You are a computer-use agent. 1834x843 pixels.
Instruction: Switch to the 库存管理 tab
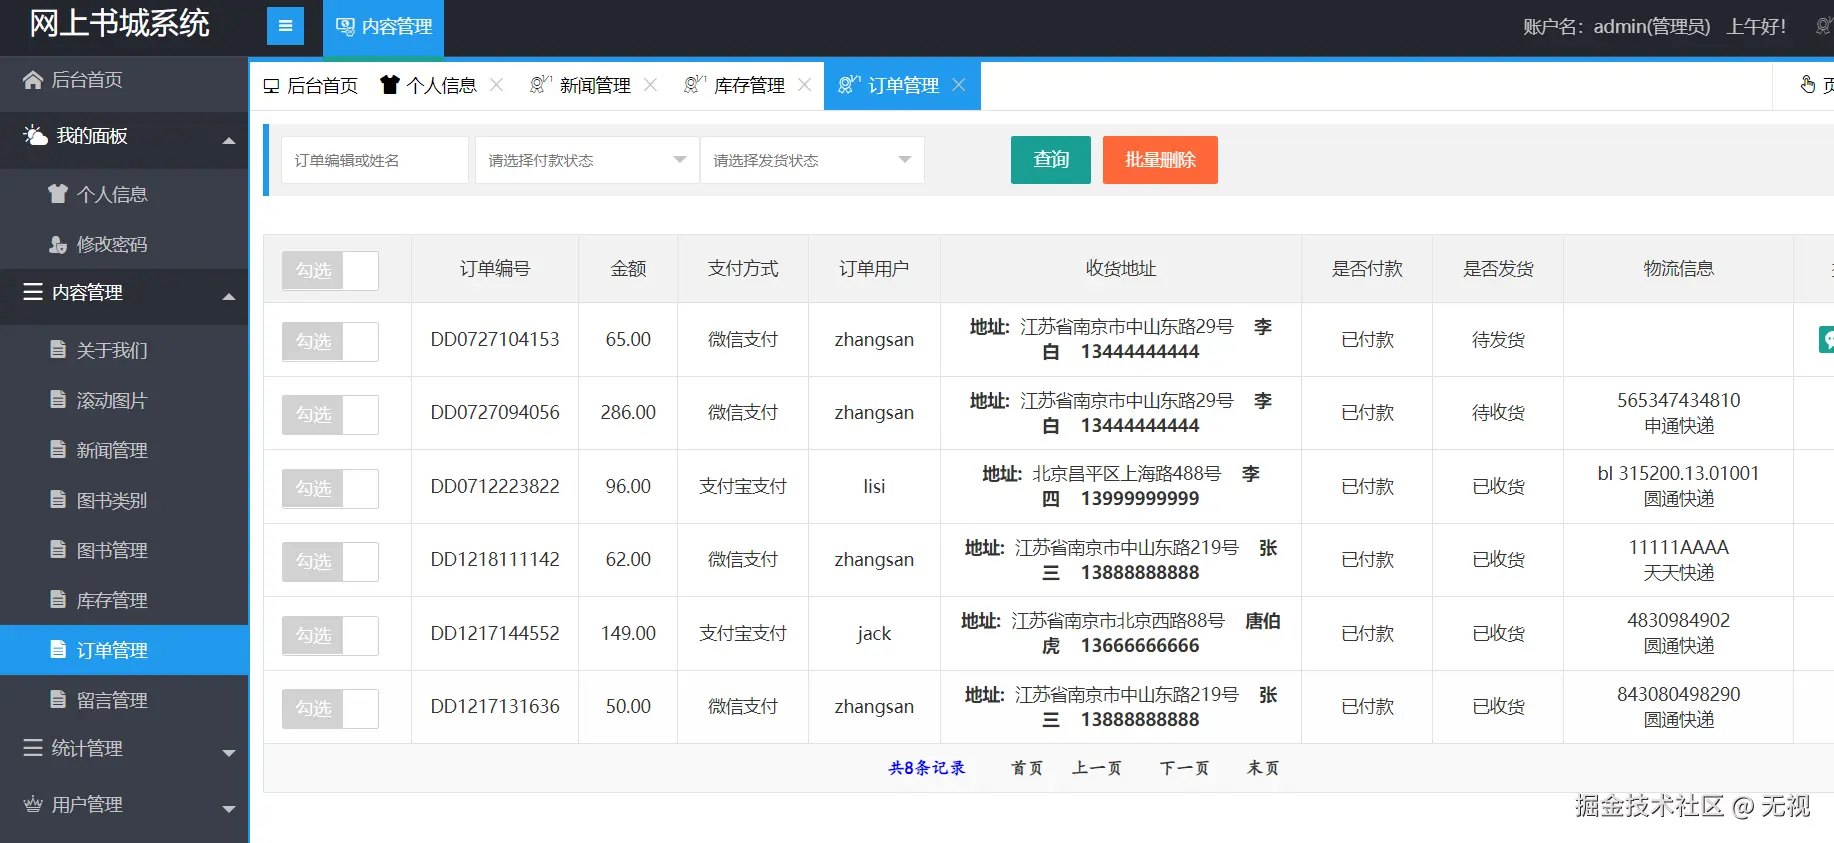(x=748, y=86)
